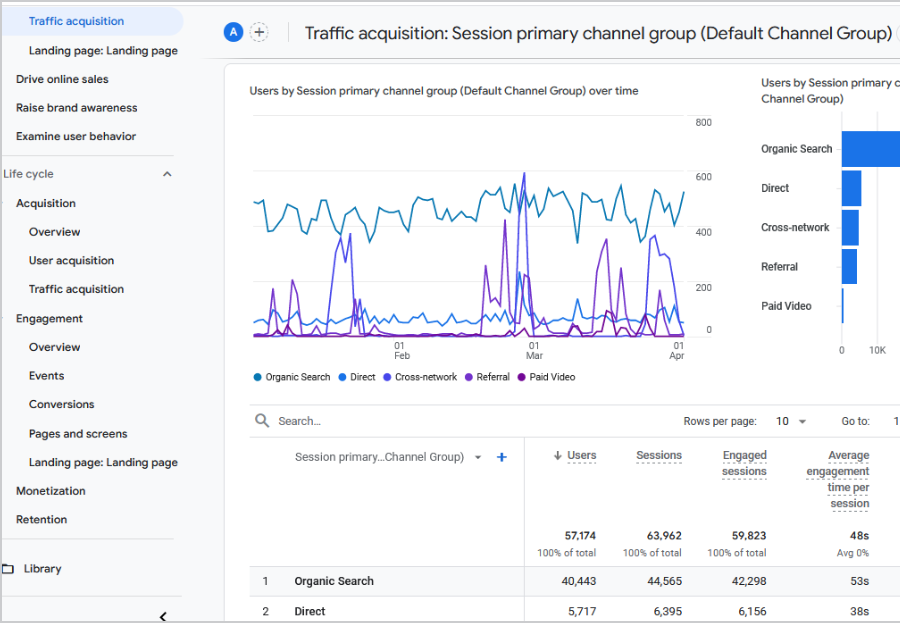Sort by Engaged sessions column header
Image resolution: width=900 pixels, height=623 pixels.
pyautogui.click(x=744, y=463)
